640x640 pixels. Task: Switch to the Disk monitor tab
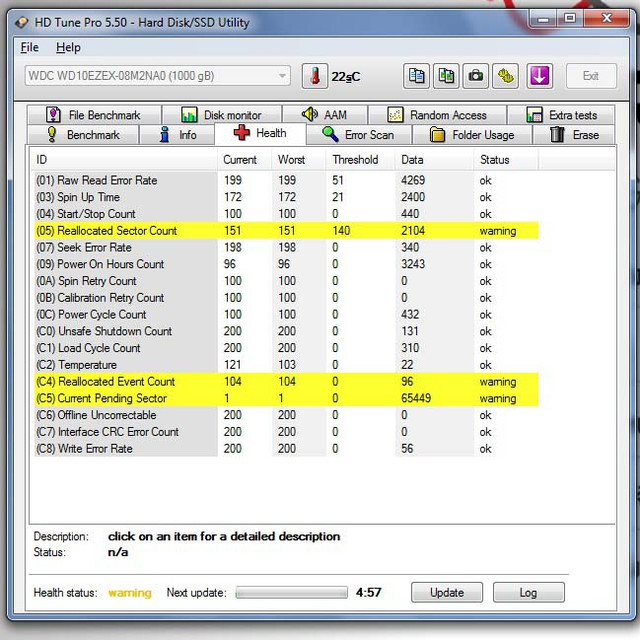222,115
